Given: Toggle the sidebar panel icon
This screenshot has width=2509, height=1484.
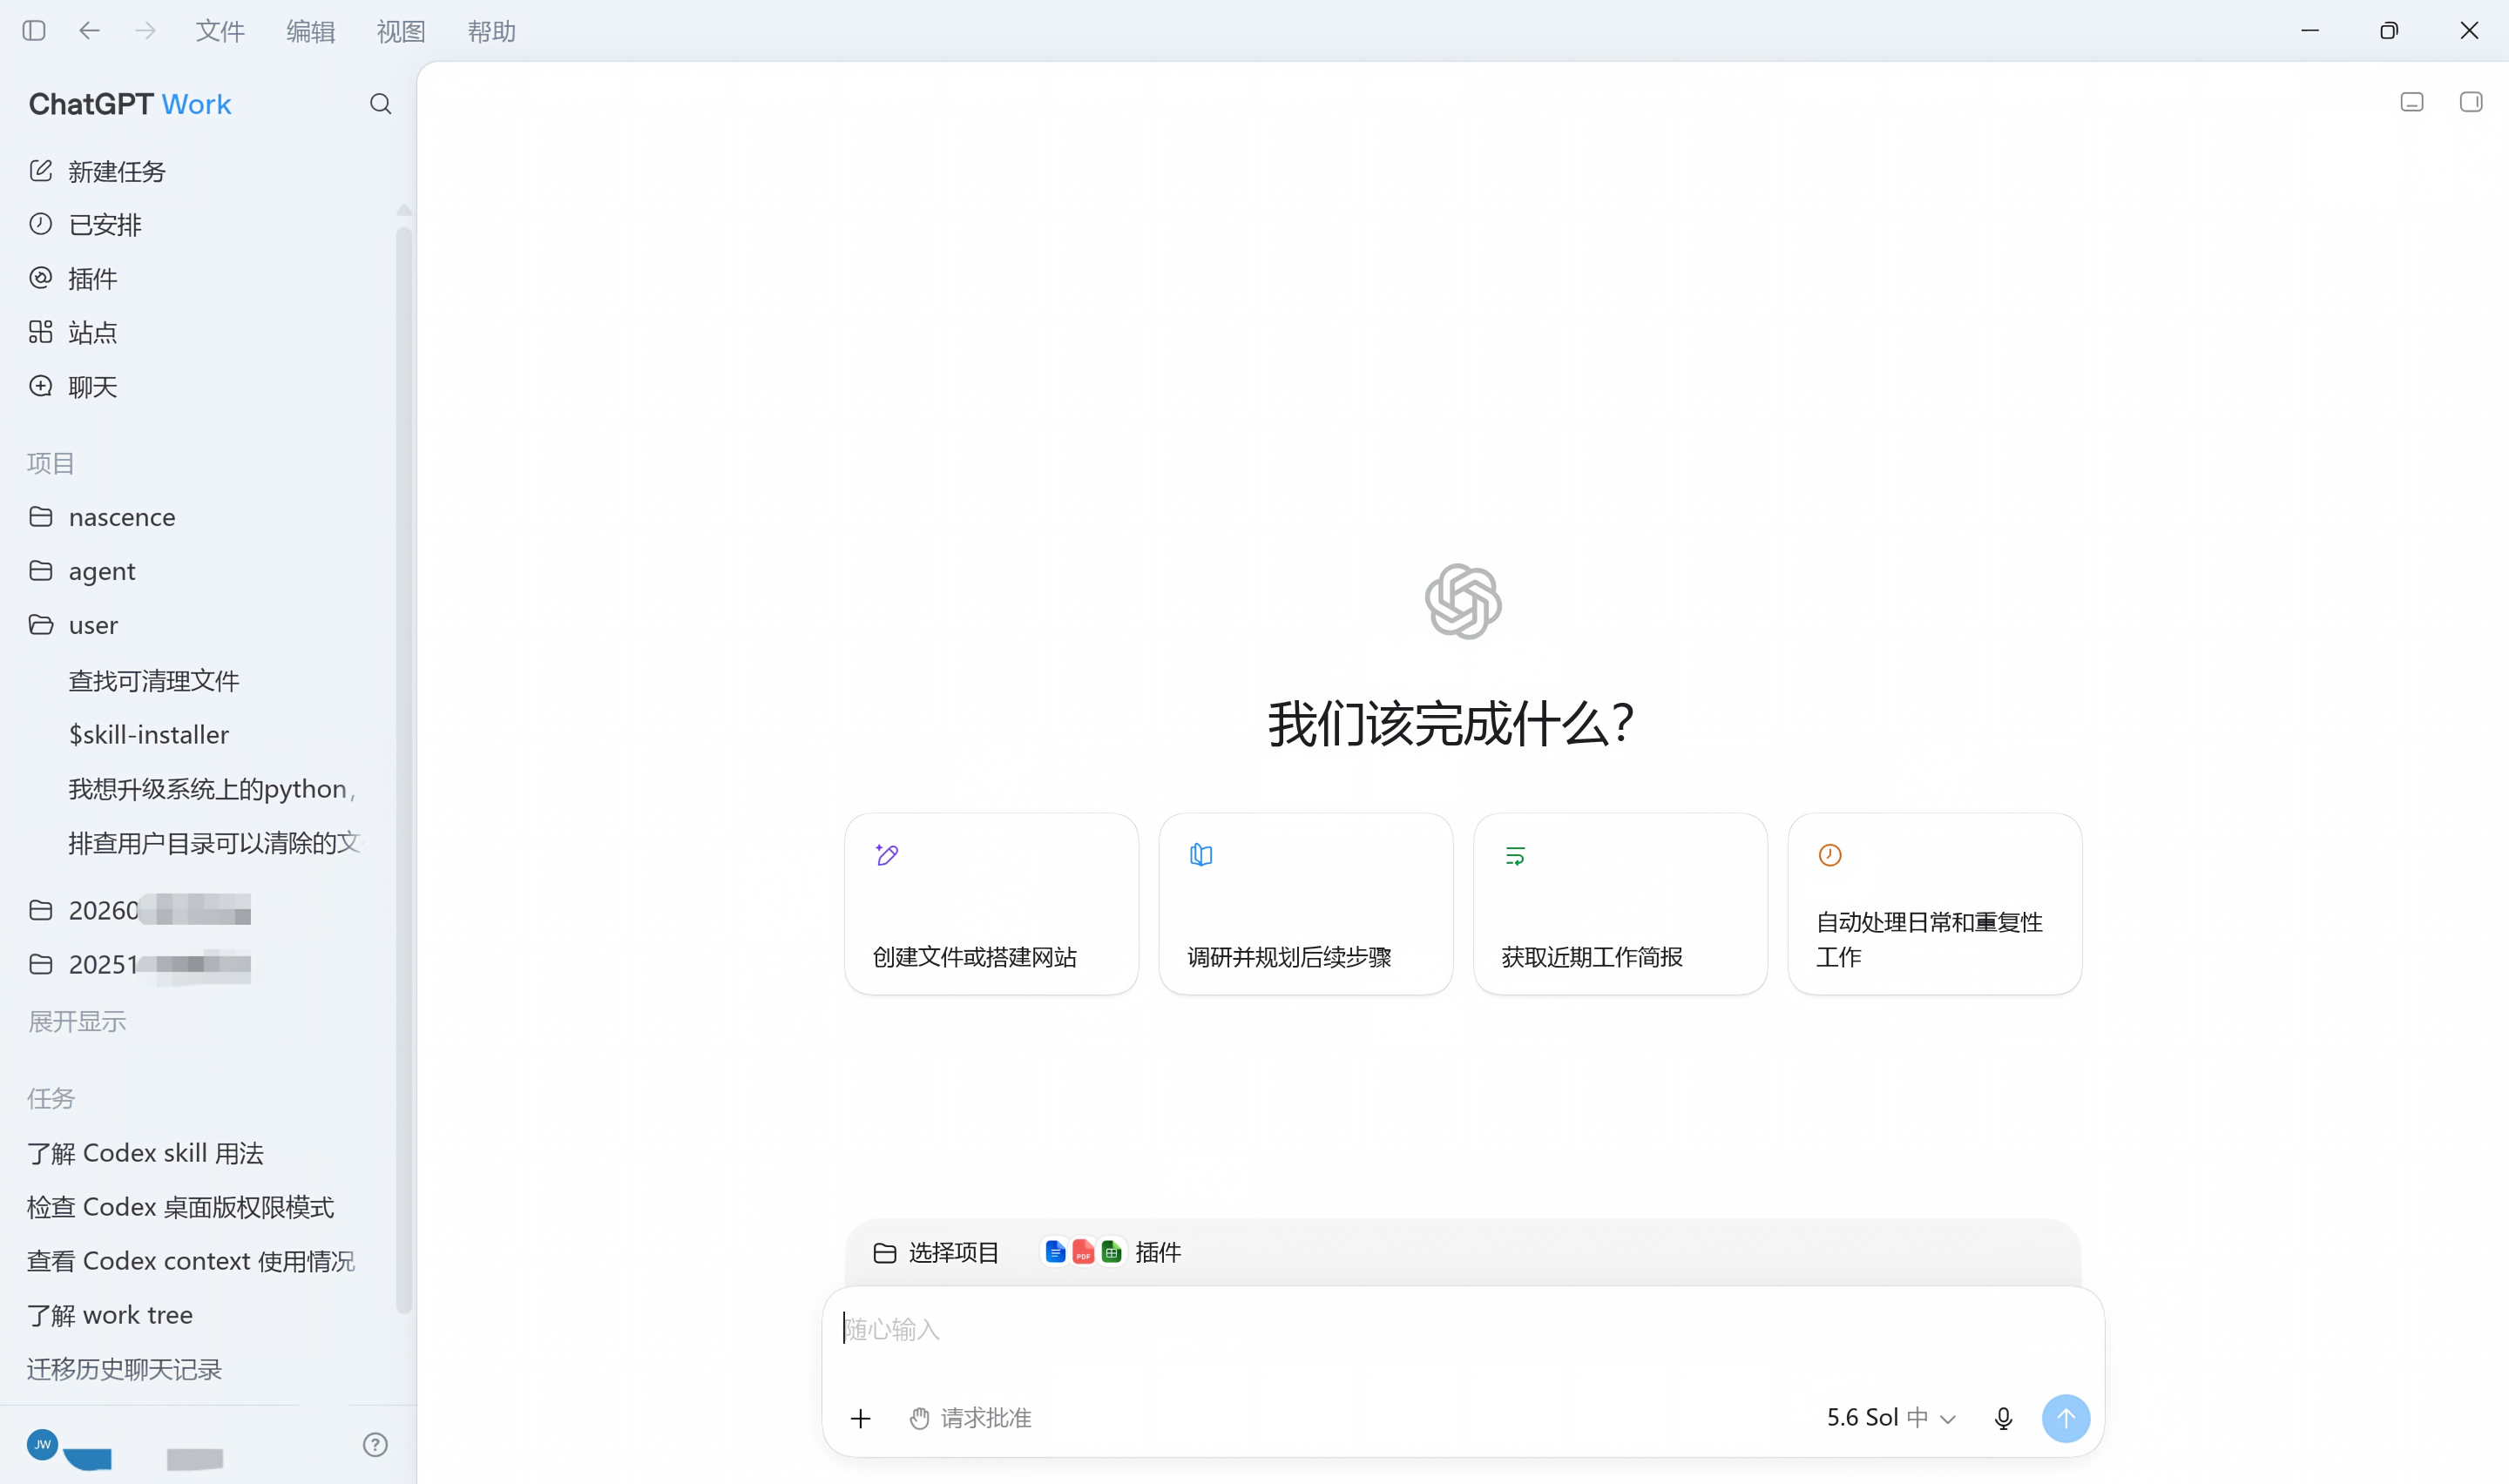Looking at the screenshot, I should click(x=34, y=31).
